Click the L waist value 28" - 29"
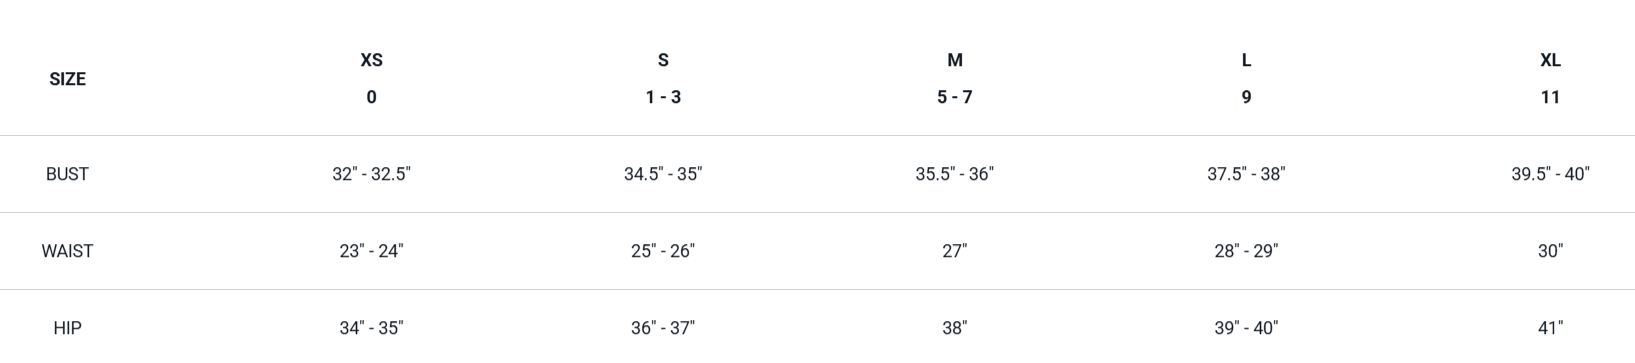Viewport: 1635px width, 363px height. click(x=1246, y=251)
